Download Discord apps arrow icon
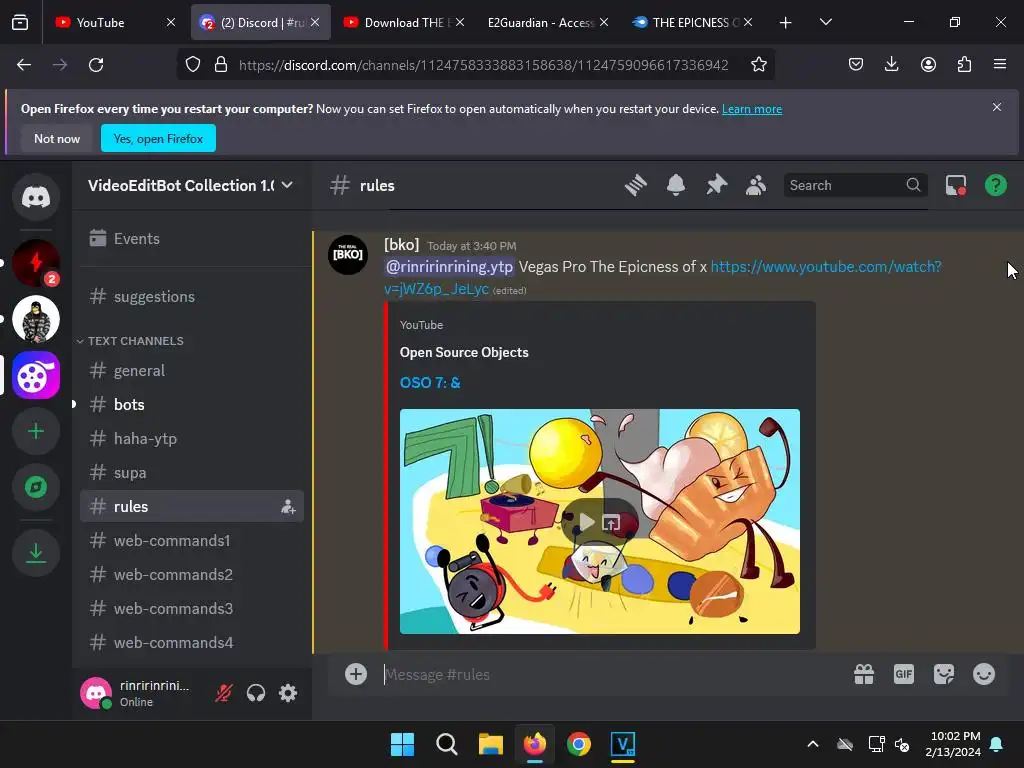The image size is (1024, 768). pyautogui.click(x=36, y=554)
